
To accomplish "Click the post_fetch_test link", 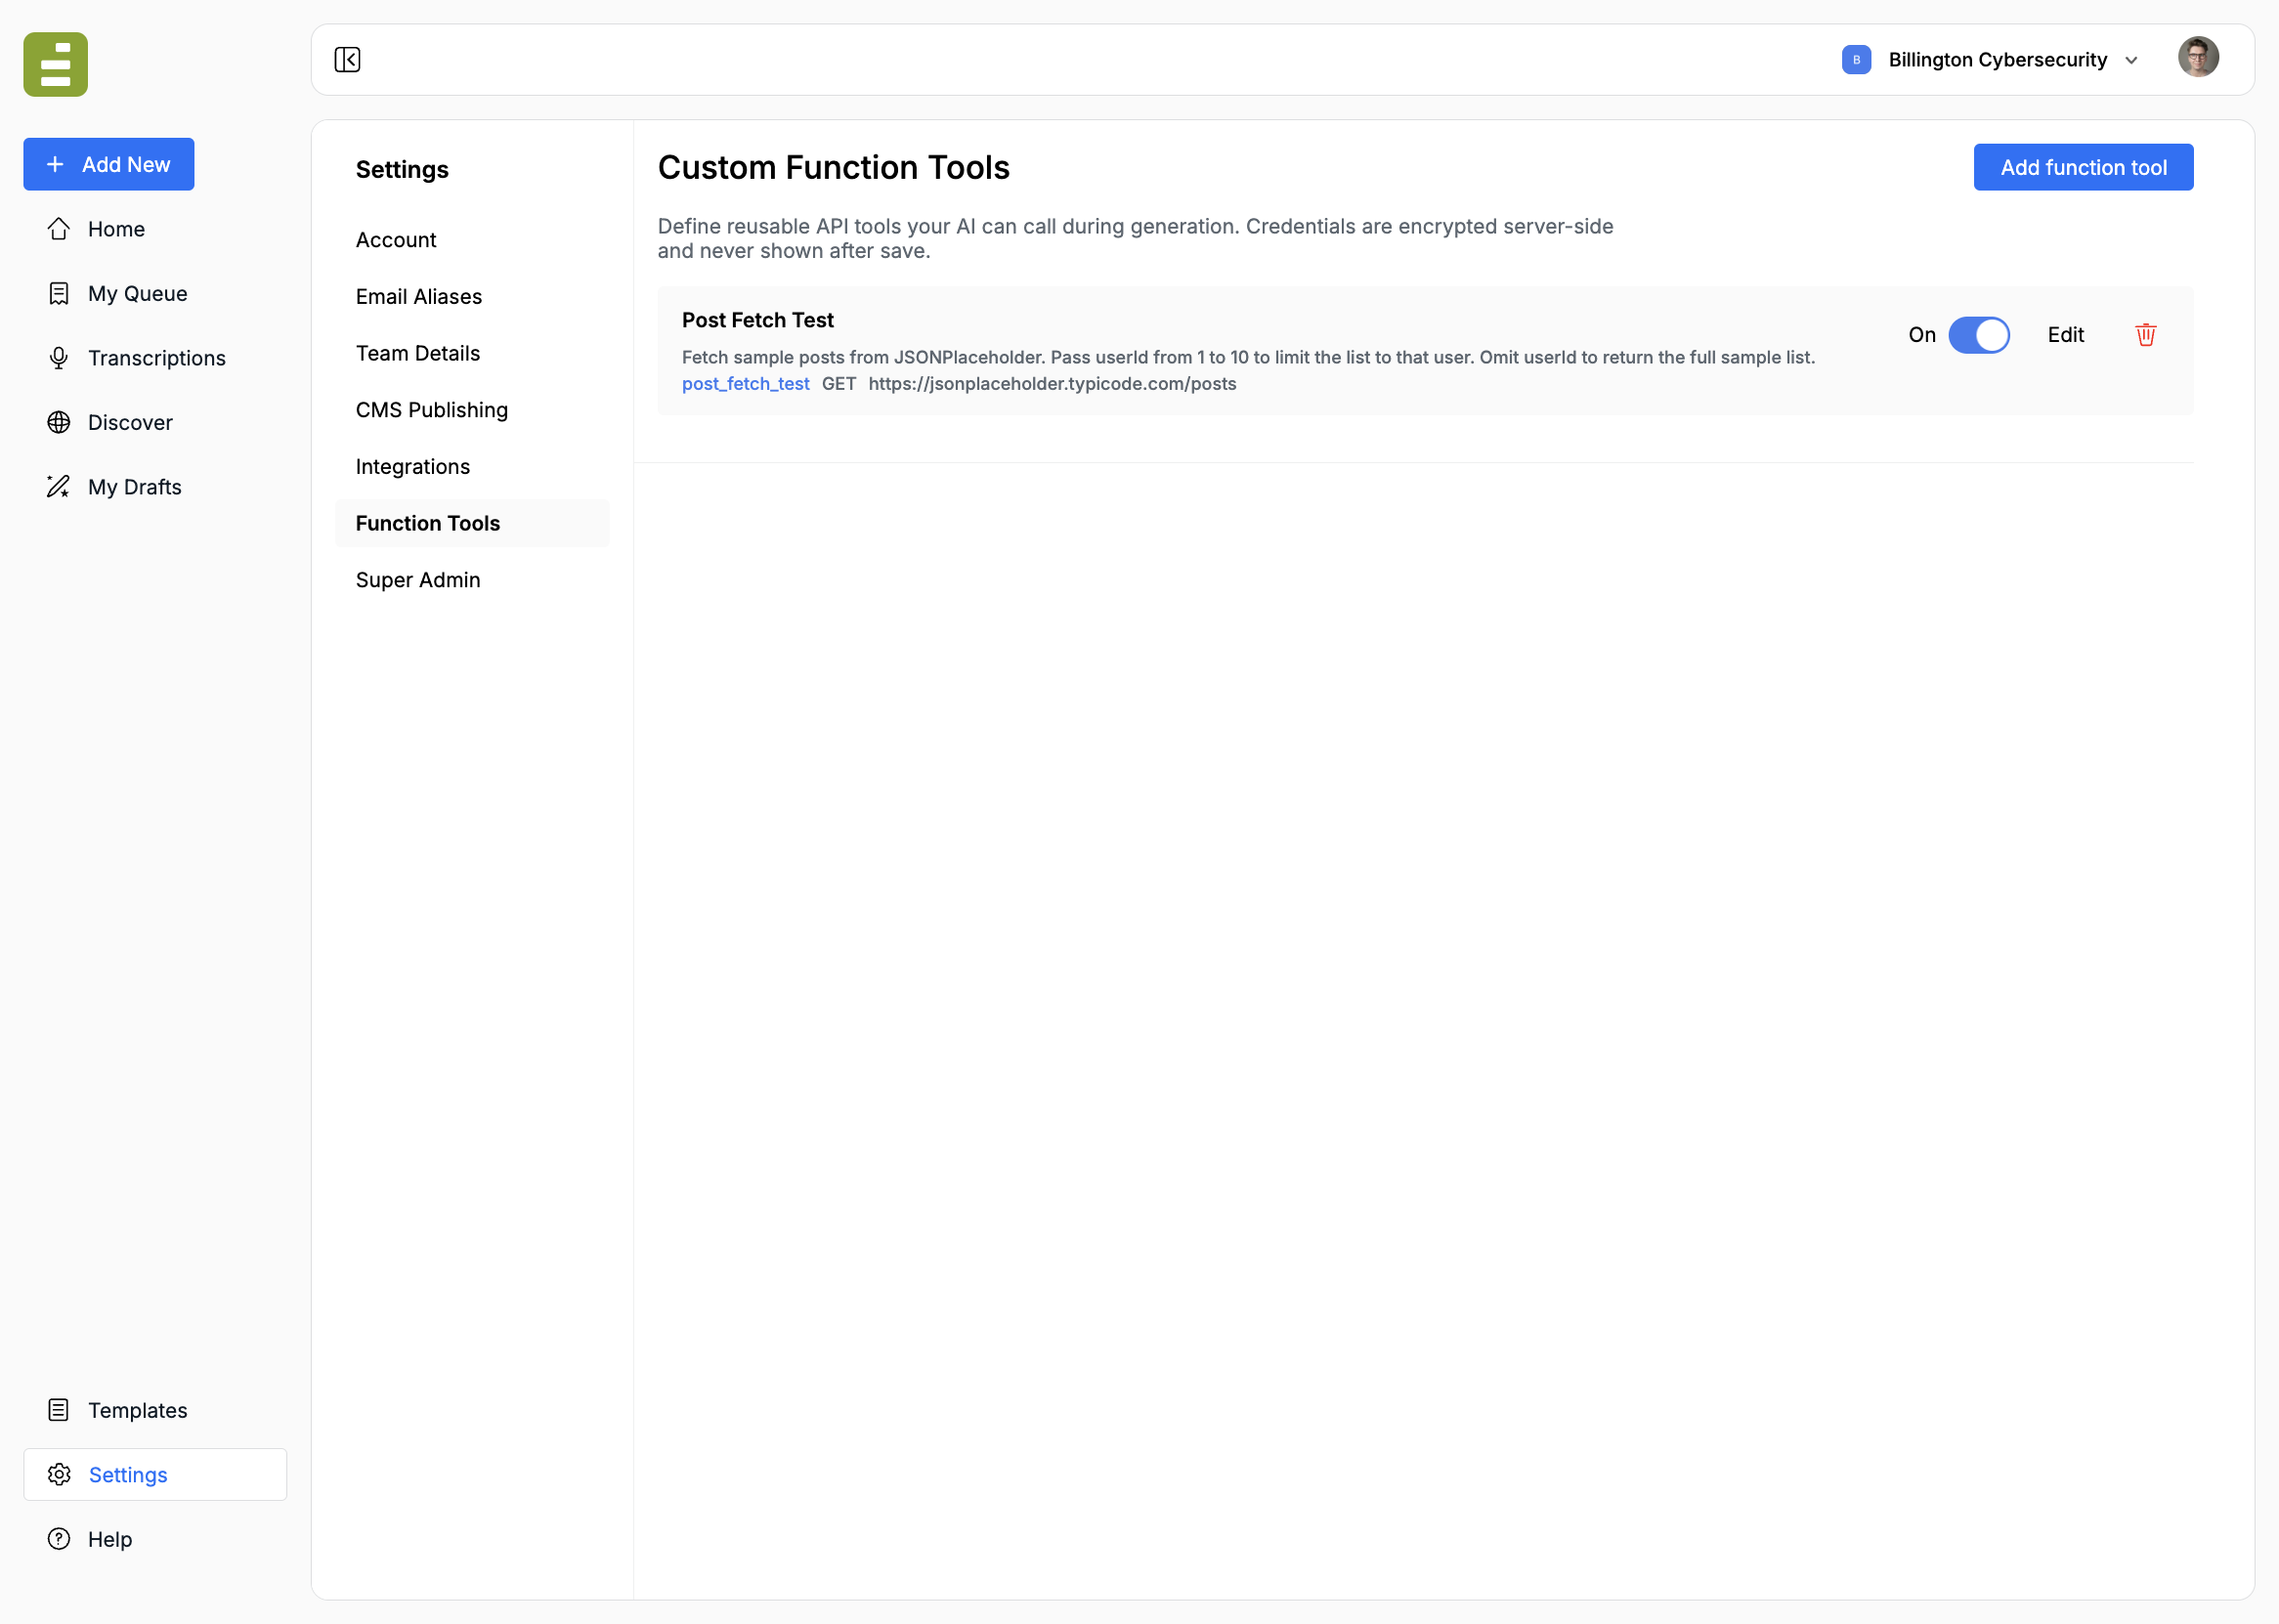I will click(x=746, y=384).
